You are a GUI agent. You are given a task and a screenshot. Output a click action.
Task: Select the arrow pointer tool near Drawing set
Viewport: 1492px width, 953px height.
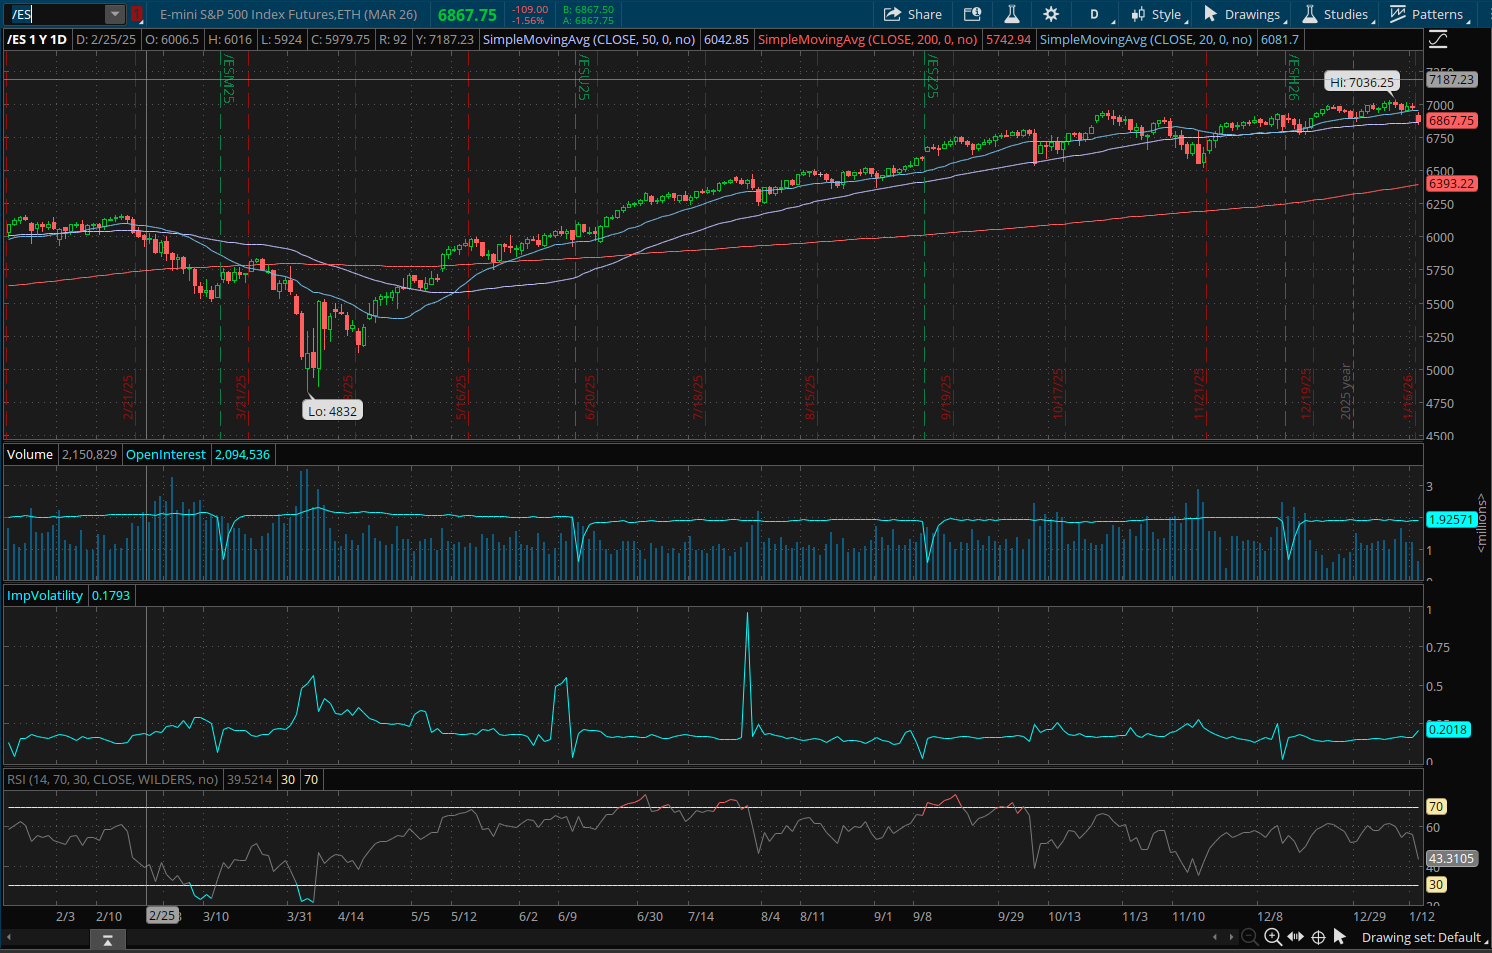pos(1341,937)
